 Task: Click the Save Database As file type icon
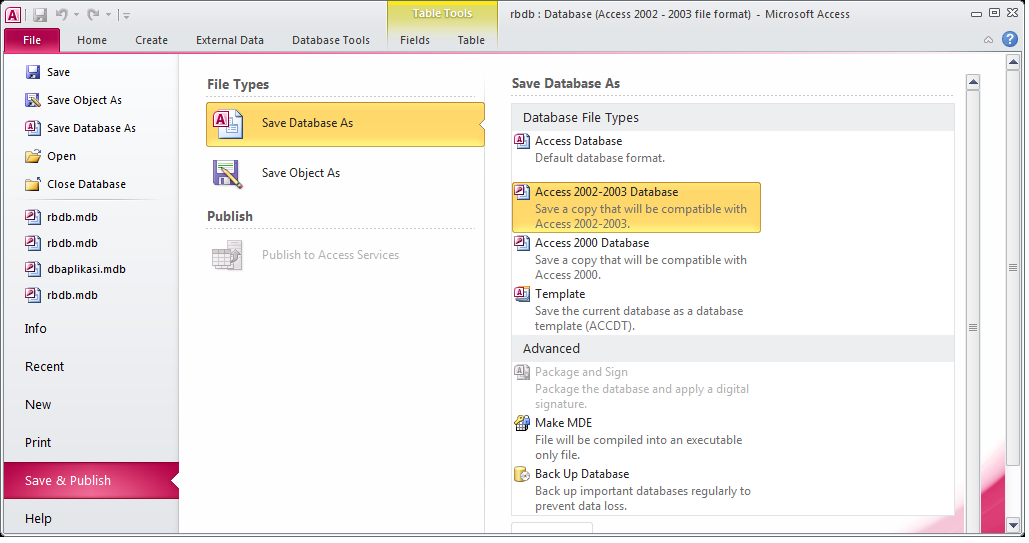coord(228,124)
